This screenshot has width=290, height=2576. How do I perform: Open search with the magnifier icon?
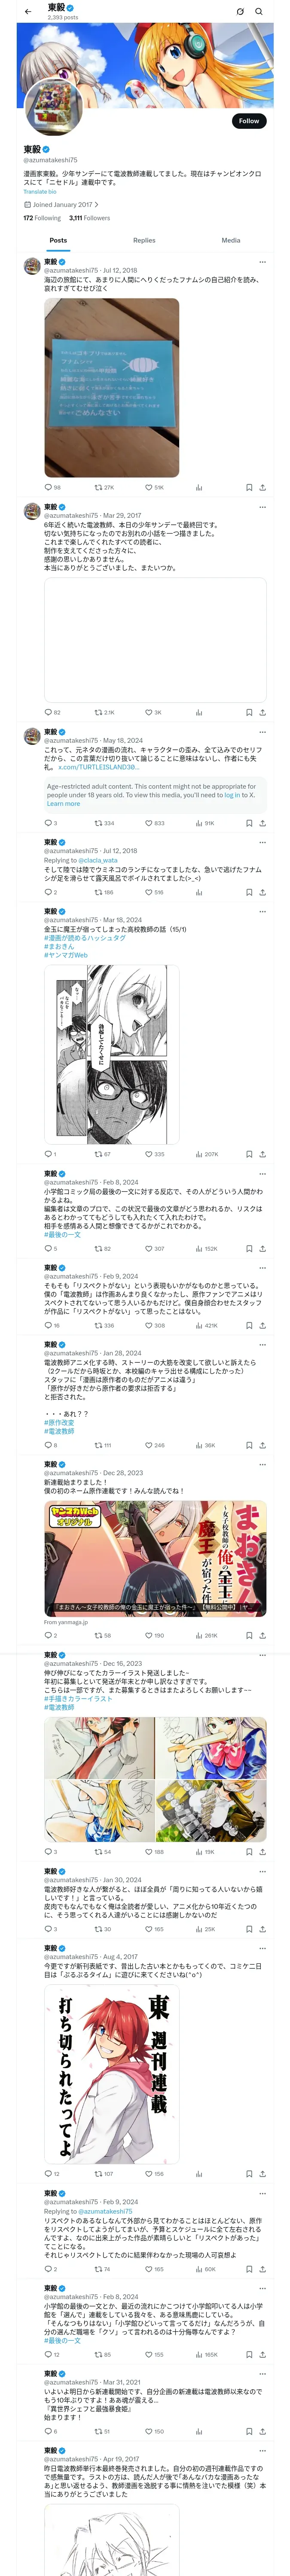pos(259,12)
